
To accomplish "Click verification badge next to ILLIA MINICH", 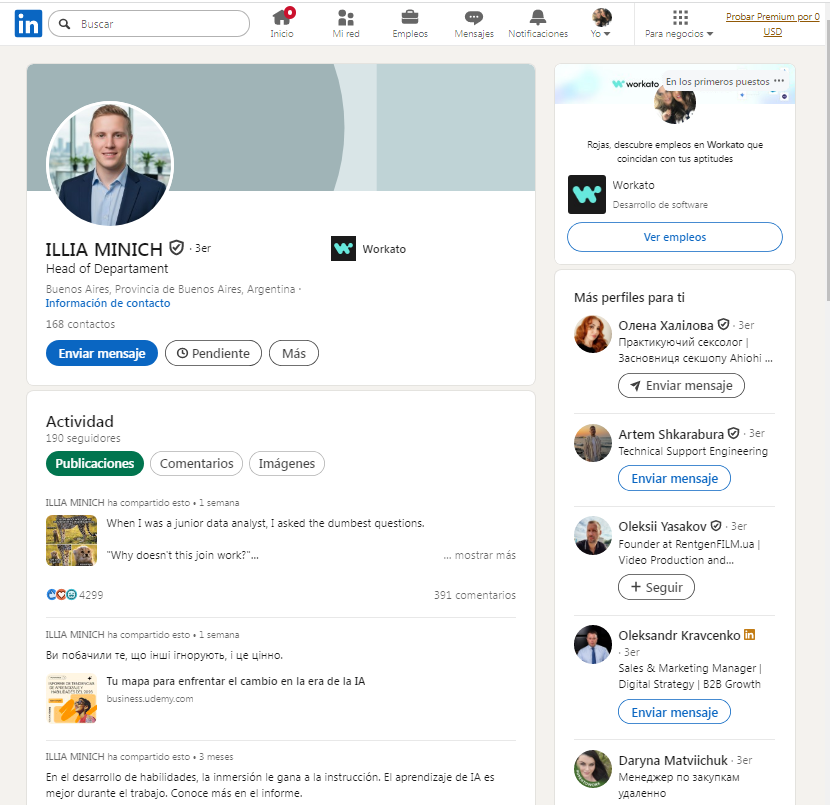I will (176, 247).
